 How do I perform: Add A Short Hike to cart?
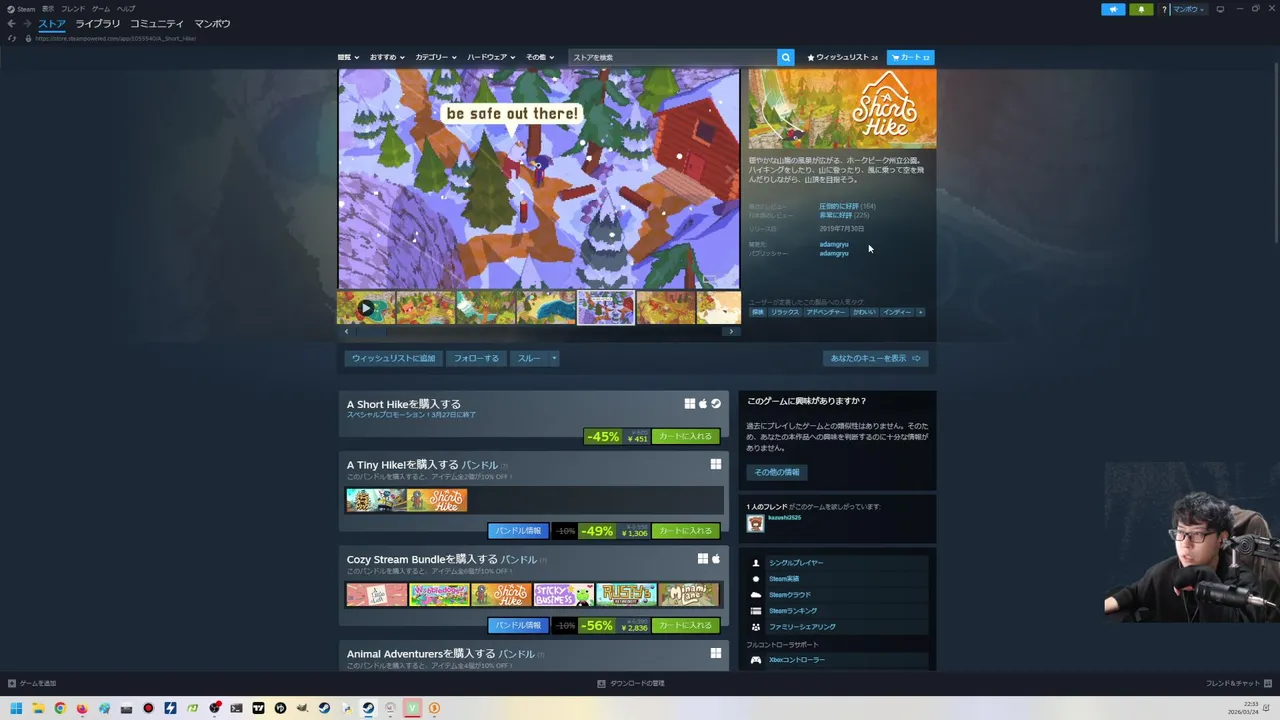[686, 436]
